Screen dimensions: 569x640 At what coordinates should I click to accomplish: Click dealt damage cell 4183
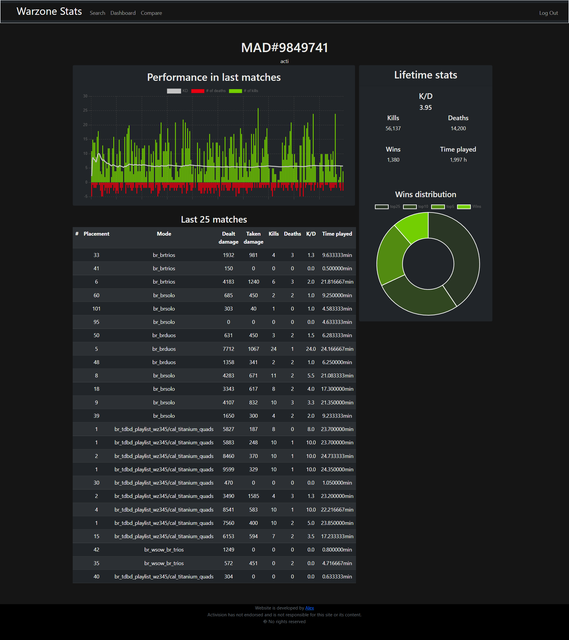pos(228,282)
